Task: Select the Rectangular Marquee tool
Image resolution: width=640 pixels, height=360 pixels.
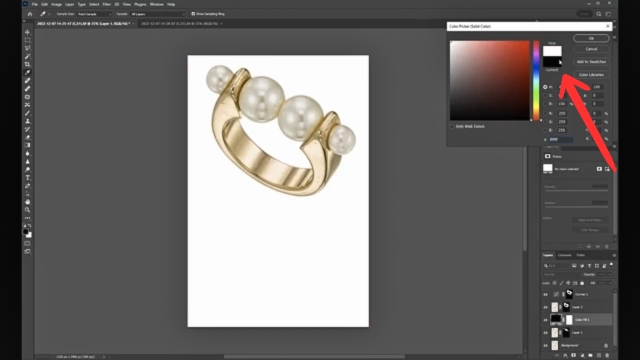Action: (x=27, y=40)
